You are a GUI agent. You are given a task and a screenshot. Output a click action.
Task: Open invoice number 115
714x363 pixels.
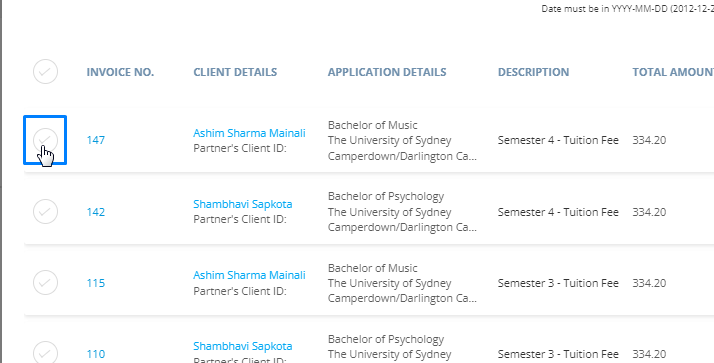96,283
